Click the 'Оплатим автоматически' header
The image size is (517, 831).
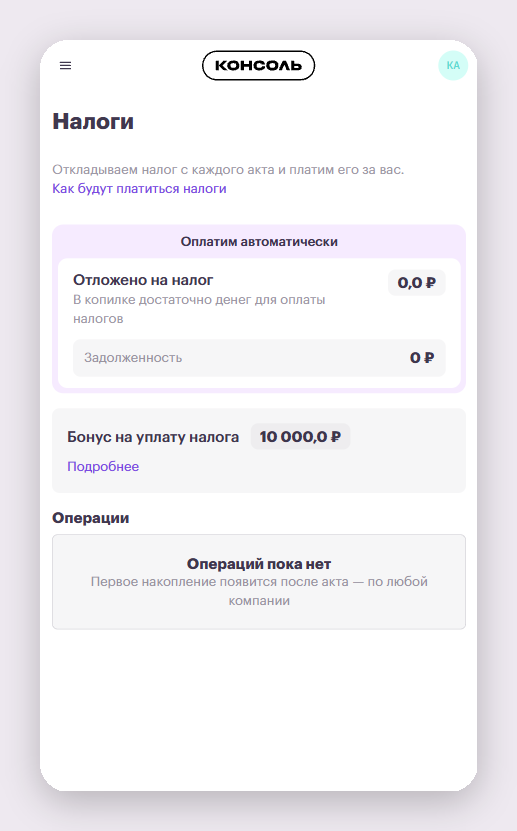click(259, 242)
